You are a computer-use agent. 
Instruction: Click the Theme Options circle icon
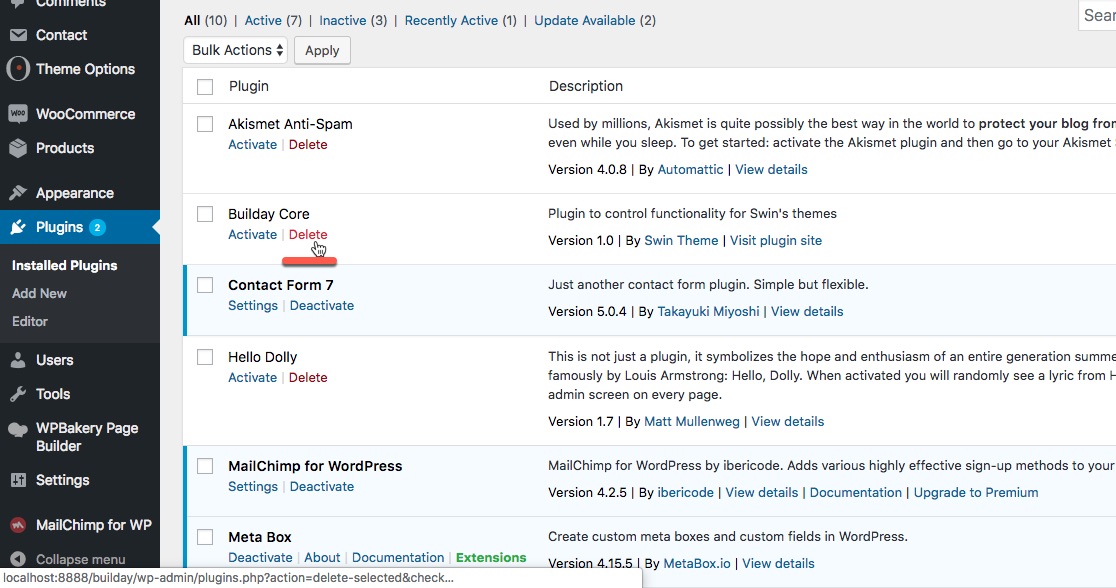[x=19, y=69]
